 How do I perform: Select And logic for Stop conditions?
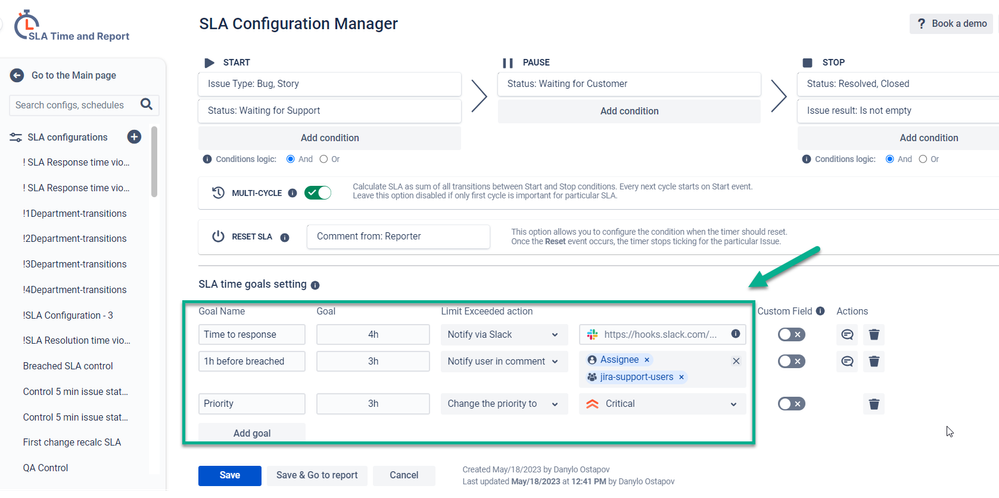(890, 159)
